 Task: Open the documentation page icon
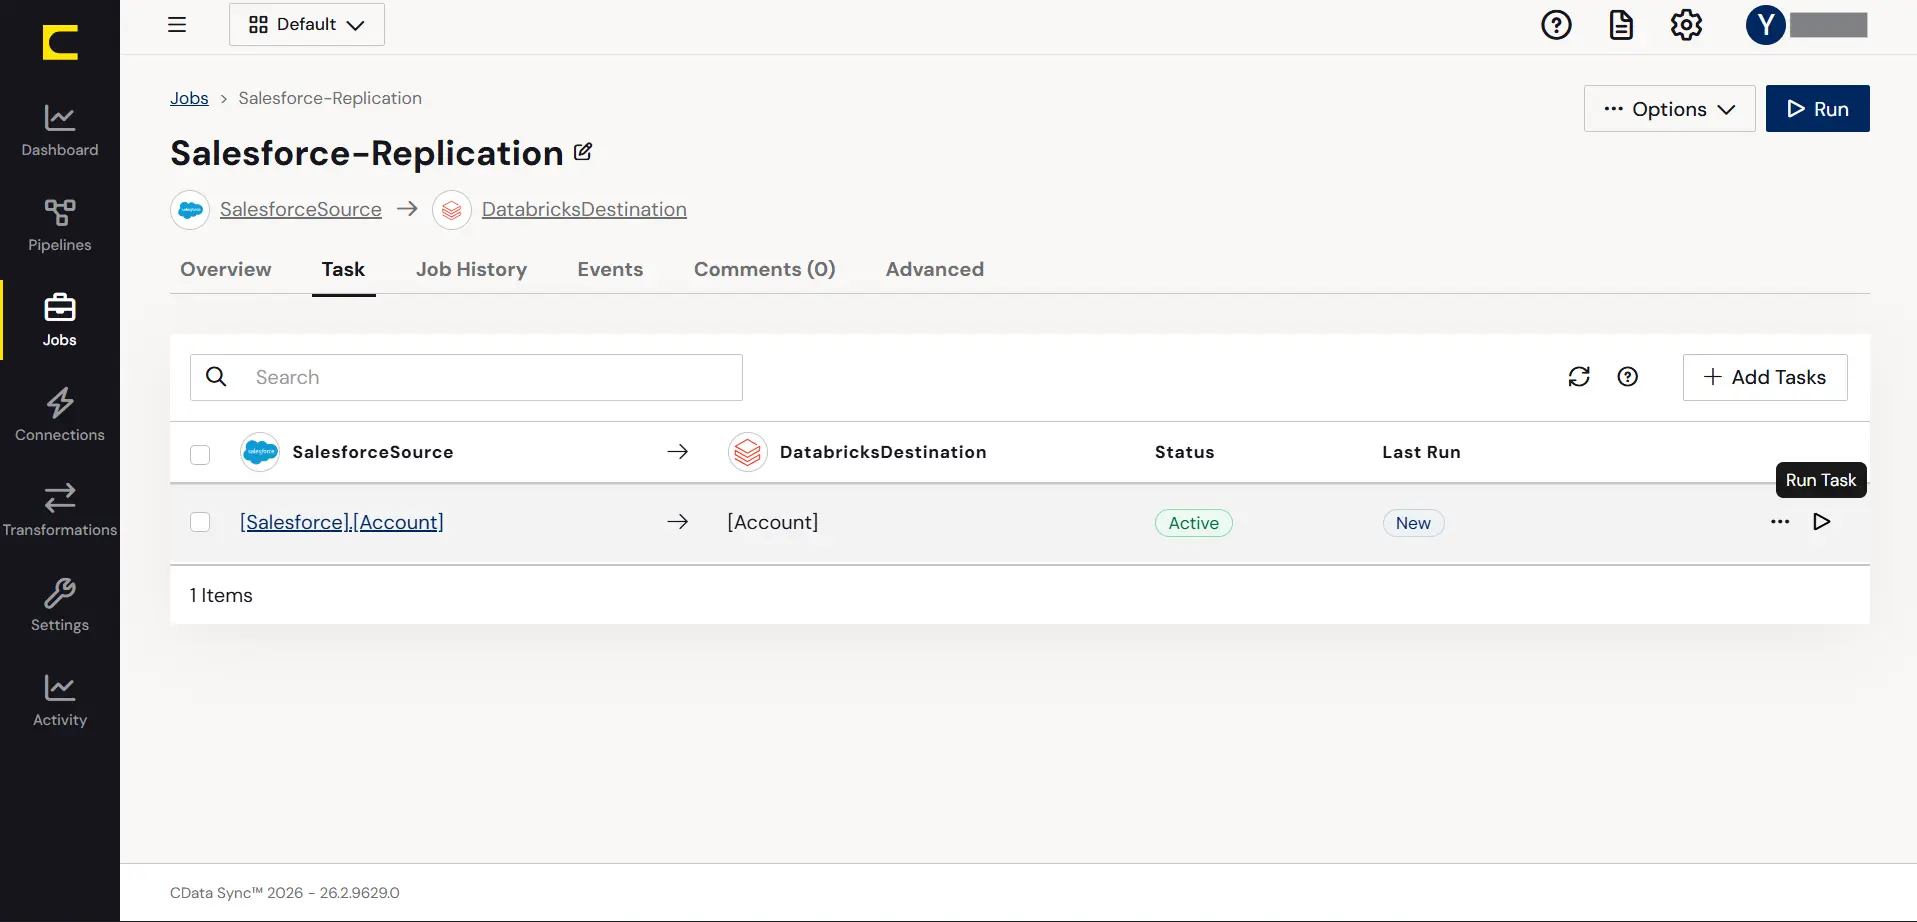pos(1621,25)
